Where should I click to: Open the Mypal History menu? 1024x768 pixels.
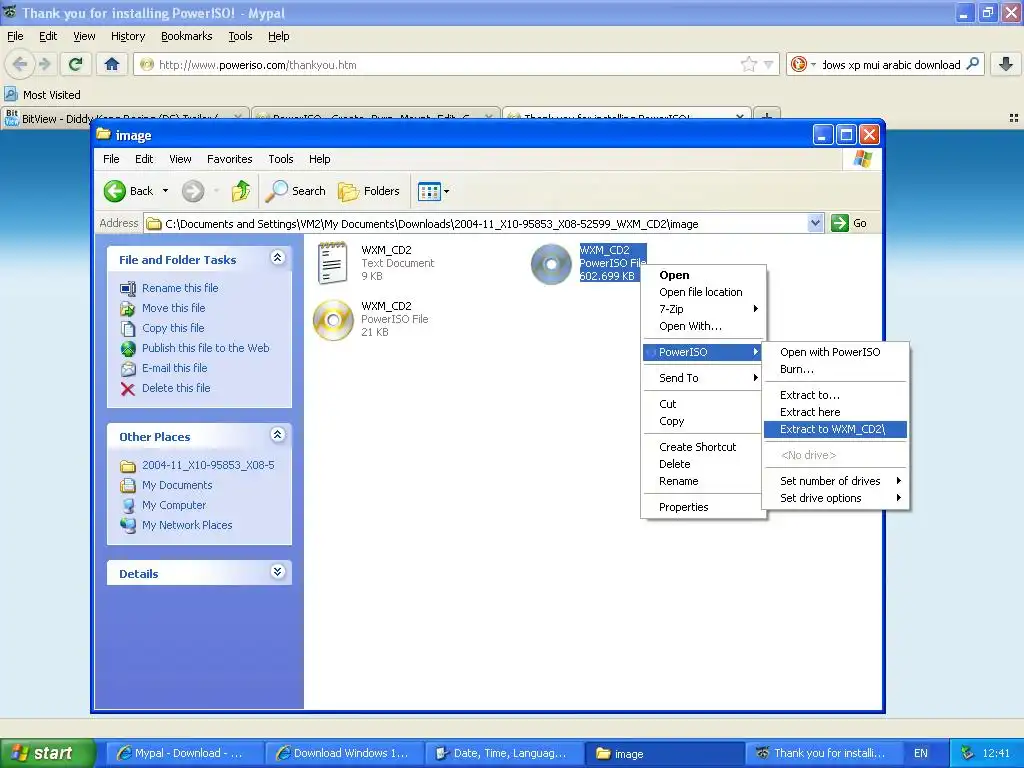pos(127,36)
